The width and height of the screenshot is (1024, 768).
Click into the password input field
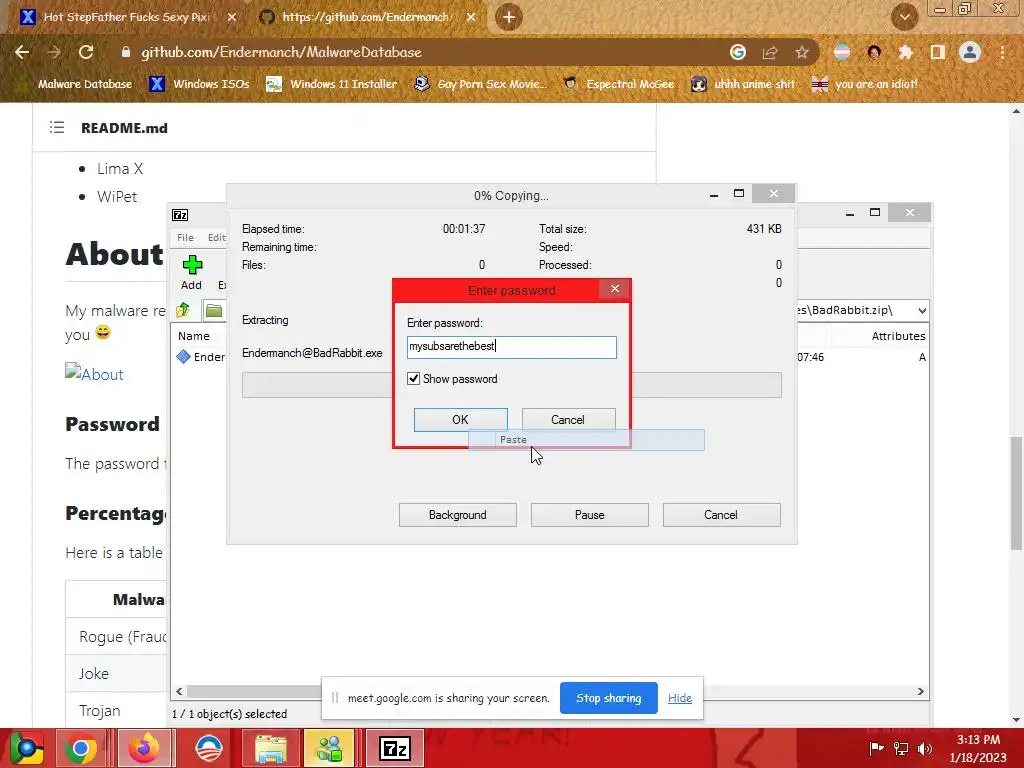(x=511, y=347)
